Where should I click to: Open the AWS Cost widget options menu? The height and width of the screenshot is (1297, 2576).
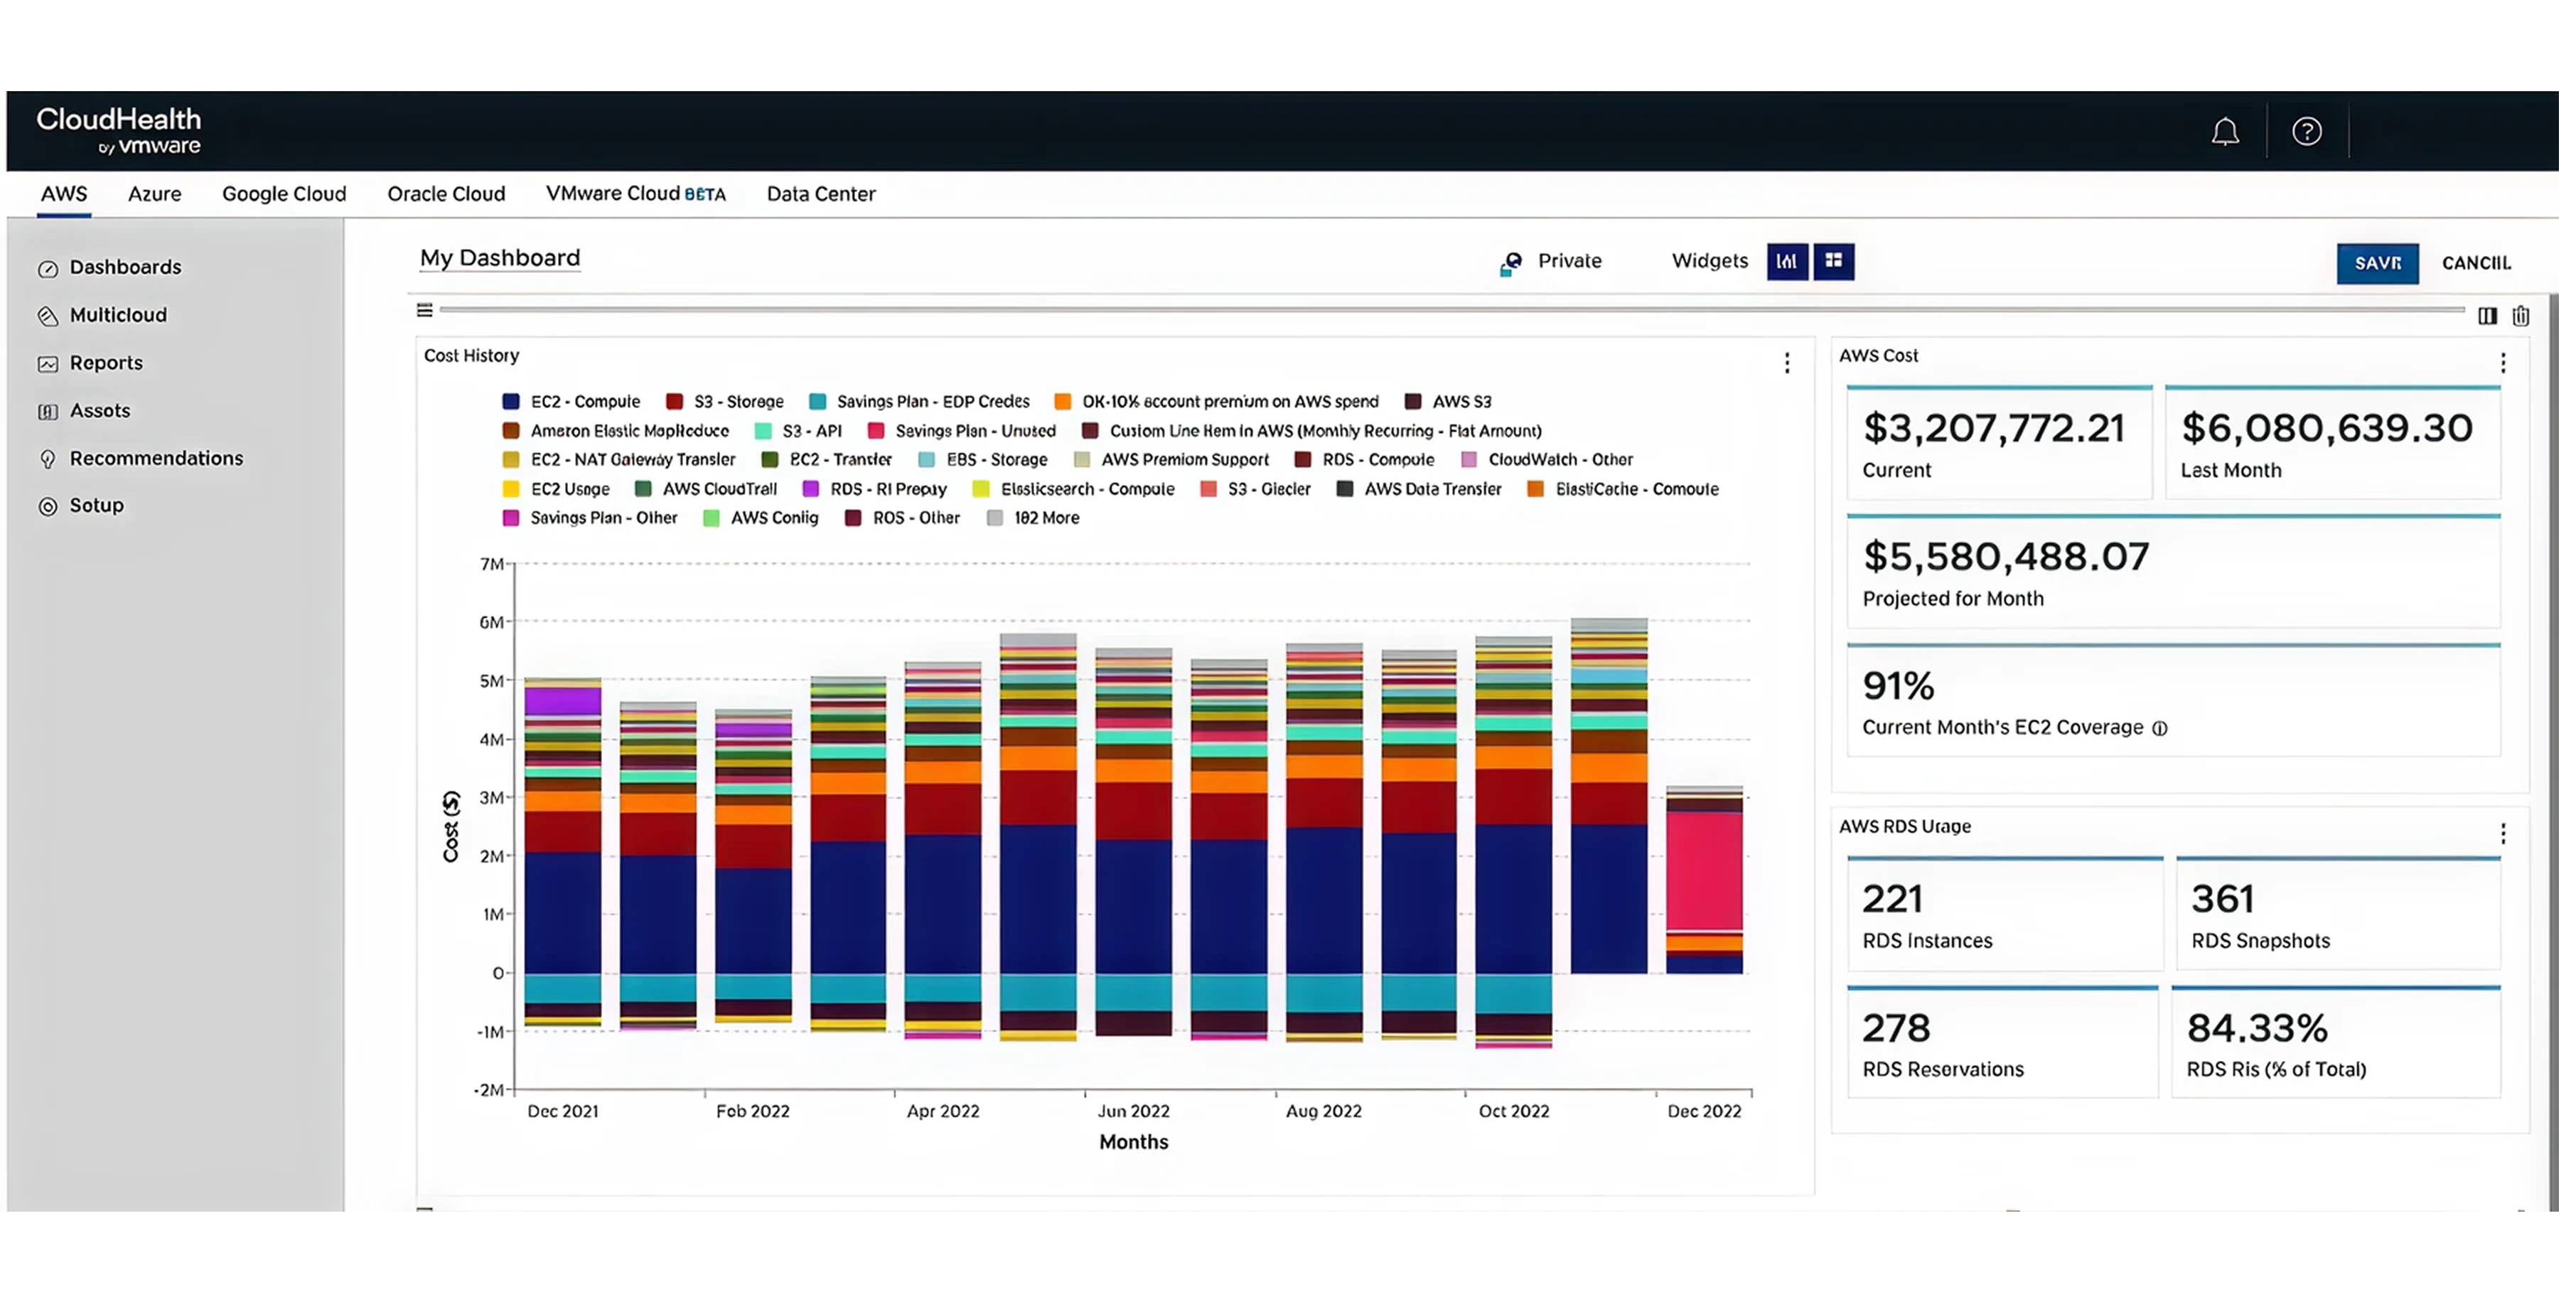[x=2503, y=363]
